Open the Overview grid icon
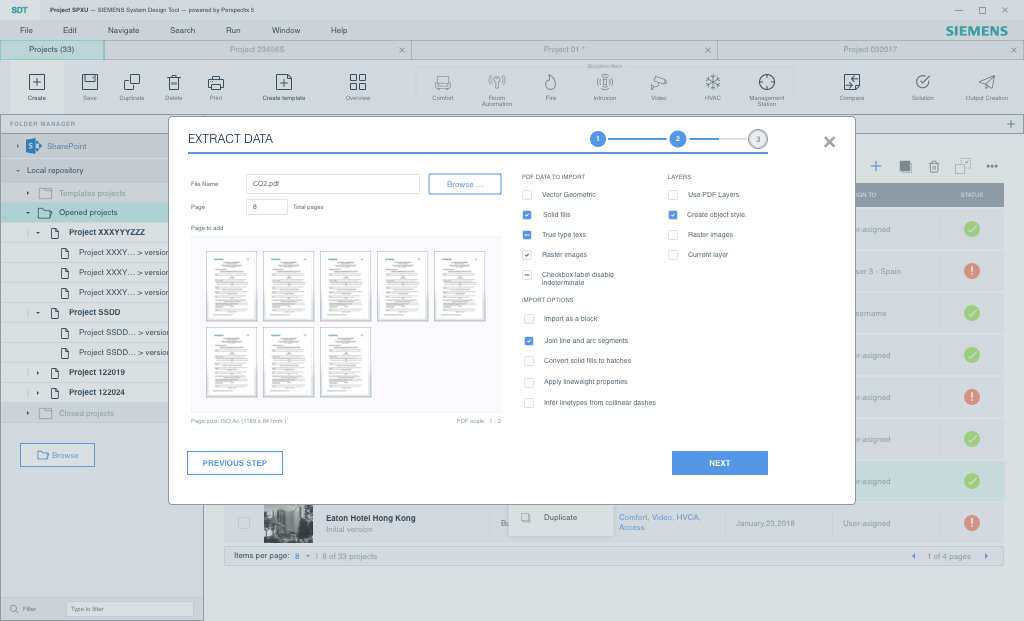The height and width of the screenshot is (621, 1024). coord(358,82)
